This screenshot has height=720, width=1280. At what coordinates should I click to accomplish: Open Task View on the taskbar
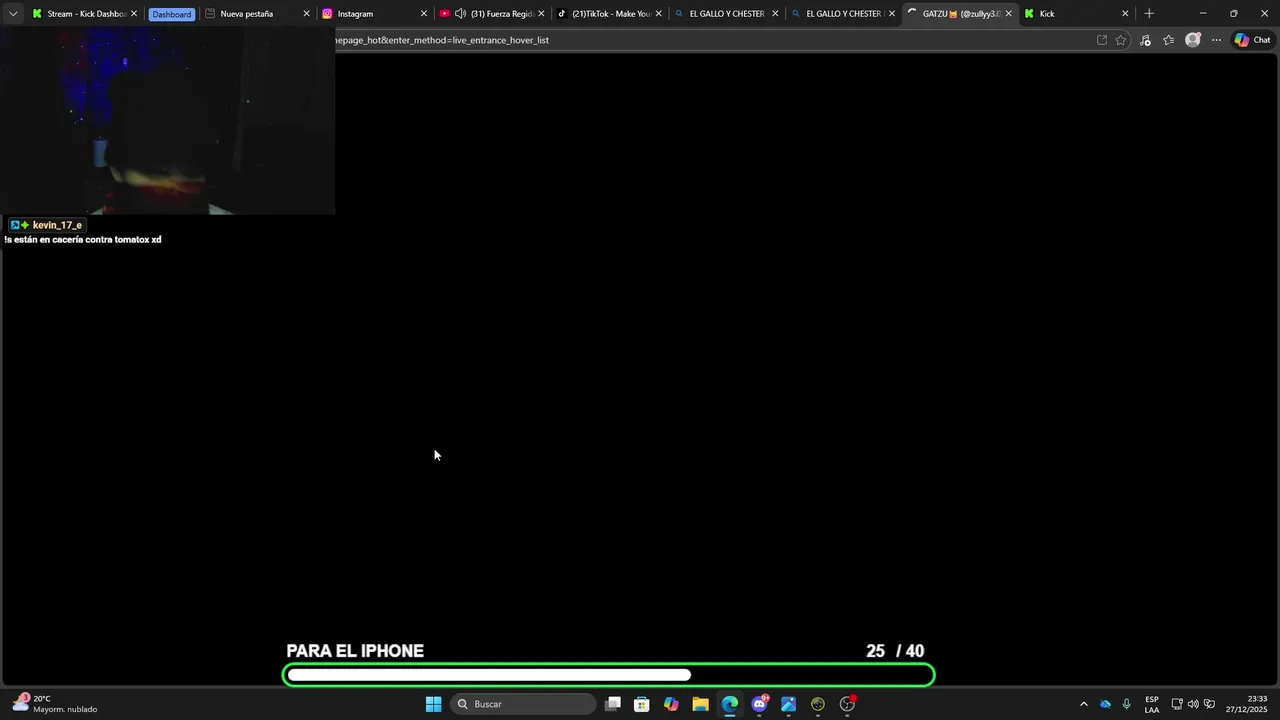pyautogui.click(x=613, y=704)
